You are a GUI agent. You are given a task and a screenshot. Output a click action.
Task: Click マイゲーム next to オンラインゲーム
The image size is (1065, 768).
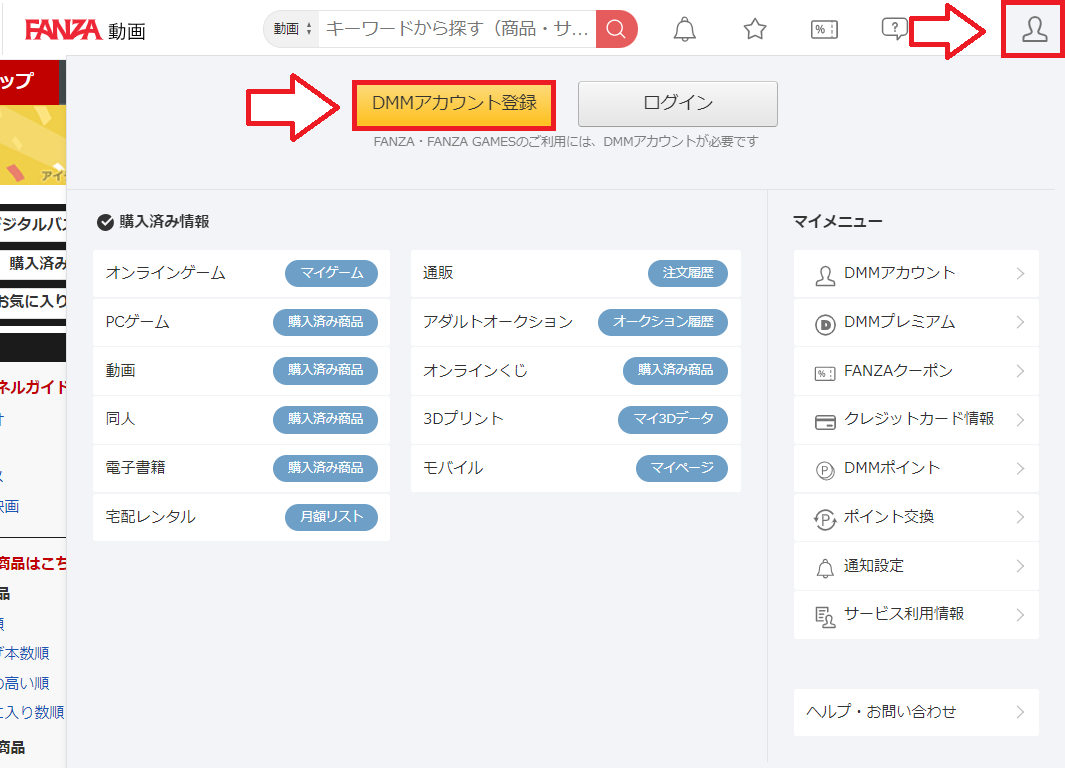[x=331, y=273]
